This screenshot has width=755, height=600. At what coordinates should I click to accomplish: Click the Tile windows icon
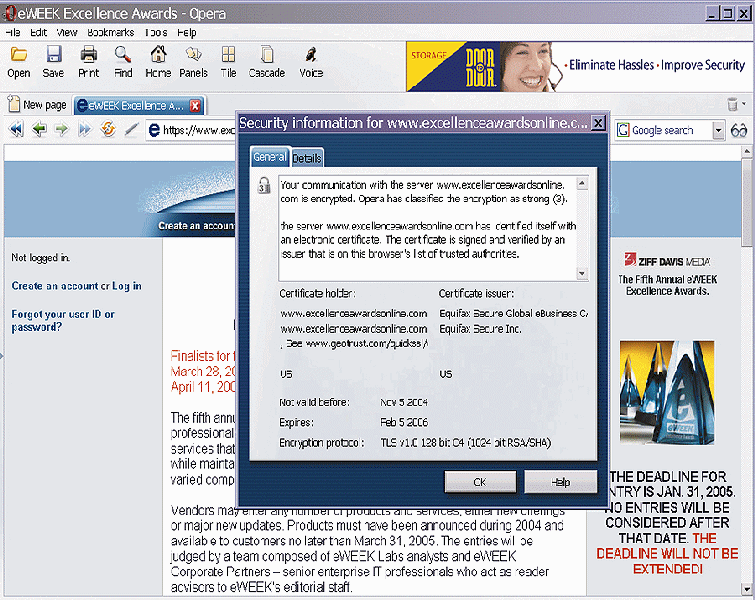pyautogui.click(x=228, y=54)
